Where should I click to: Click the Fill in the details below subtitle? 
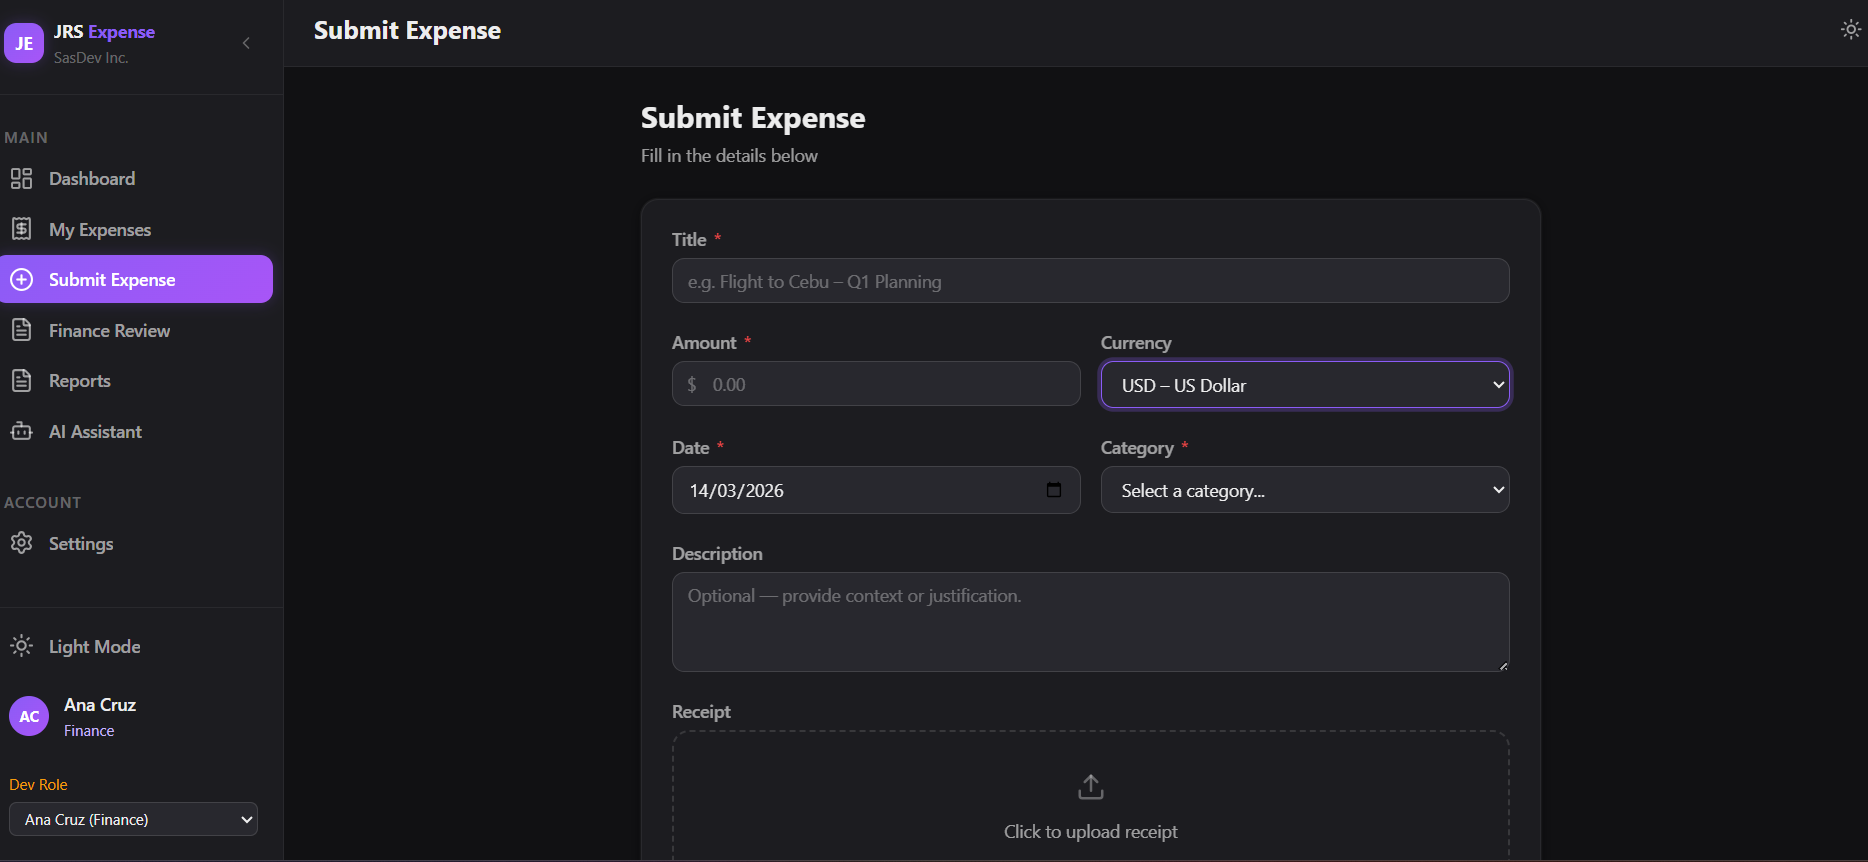[x=729, y=156]
